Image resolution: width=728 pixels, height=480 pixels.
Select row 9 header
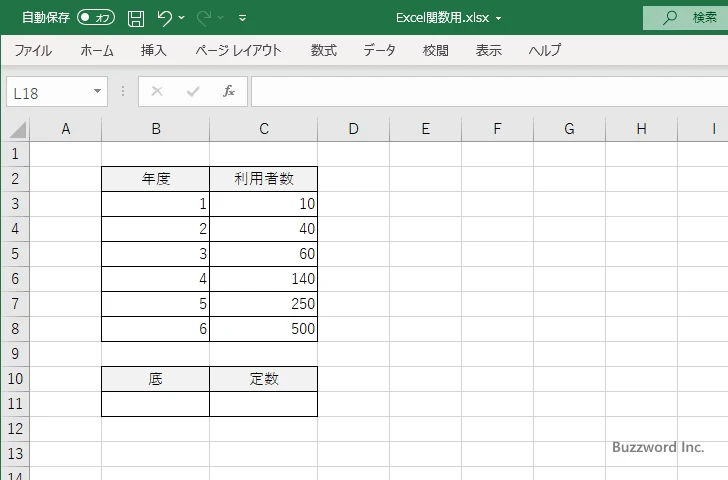[15, 354]
